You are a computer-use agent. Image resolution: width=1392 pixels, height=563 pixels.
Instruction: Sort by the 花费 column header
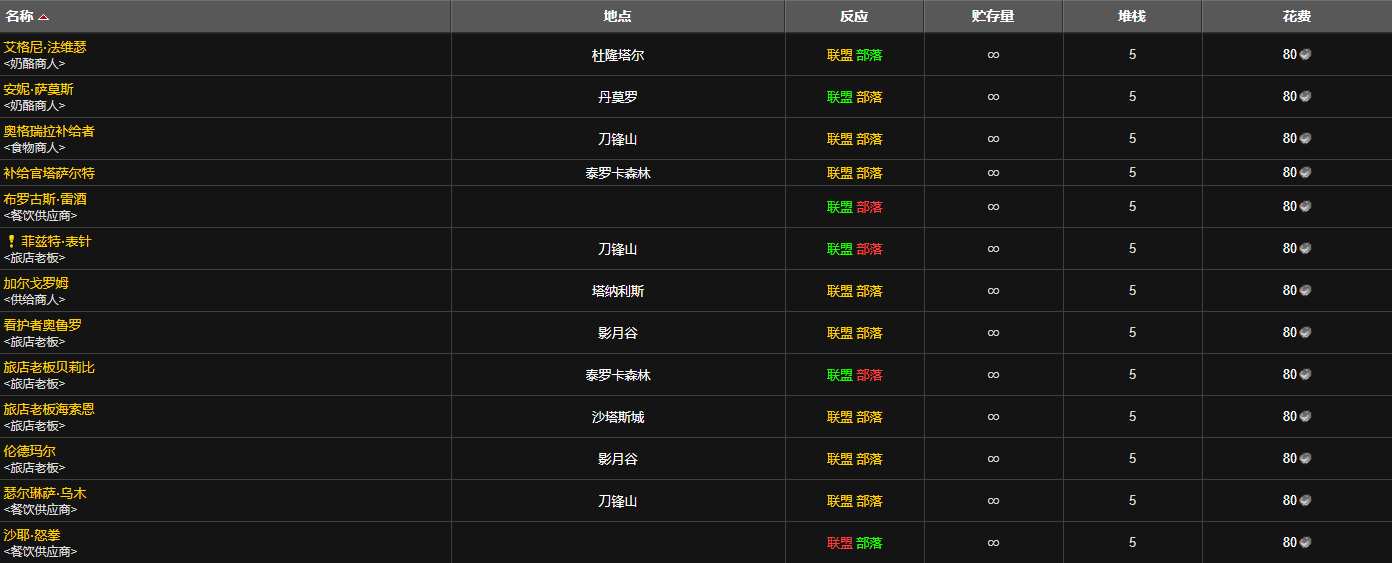(1297, 16)
